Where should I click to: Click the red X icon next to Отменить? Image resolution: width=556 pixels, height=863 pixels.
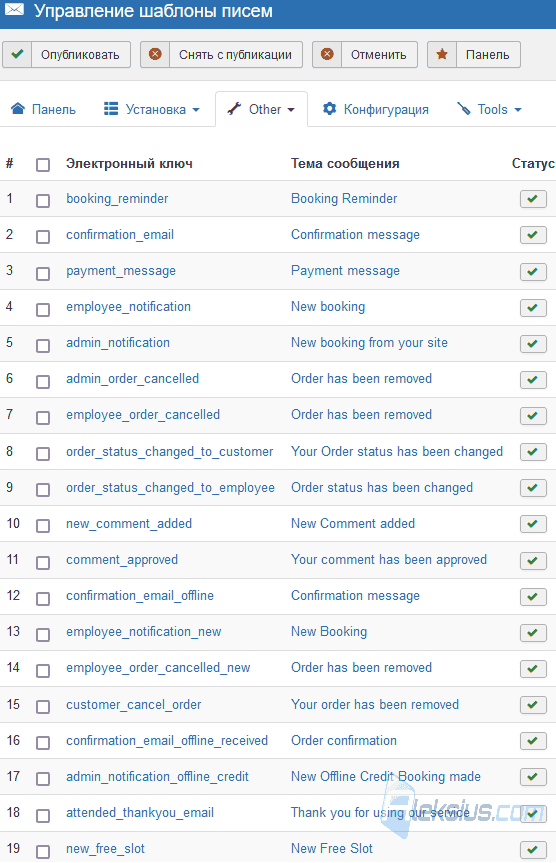point(327,54)
